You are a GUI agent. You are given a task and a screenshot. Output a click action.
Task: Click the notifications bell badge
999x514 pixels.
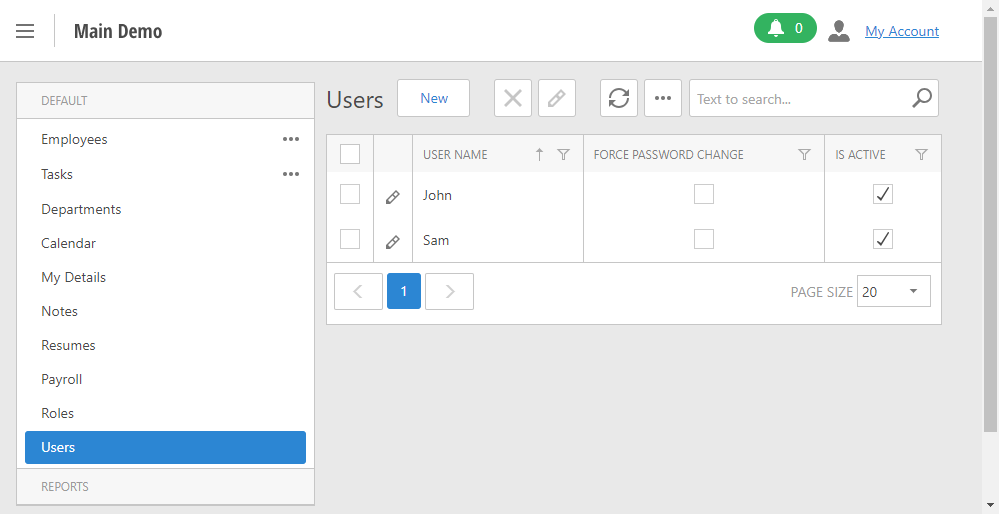pyautogui.click(x=785, y=28)
